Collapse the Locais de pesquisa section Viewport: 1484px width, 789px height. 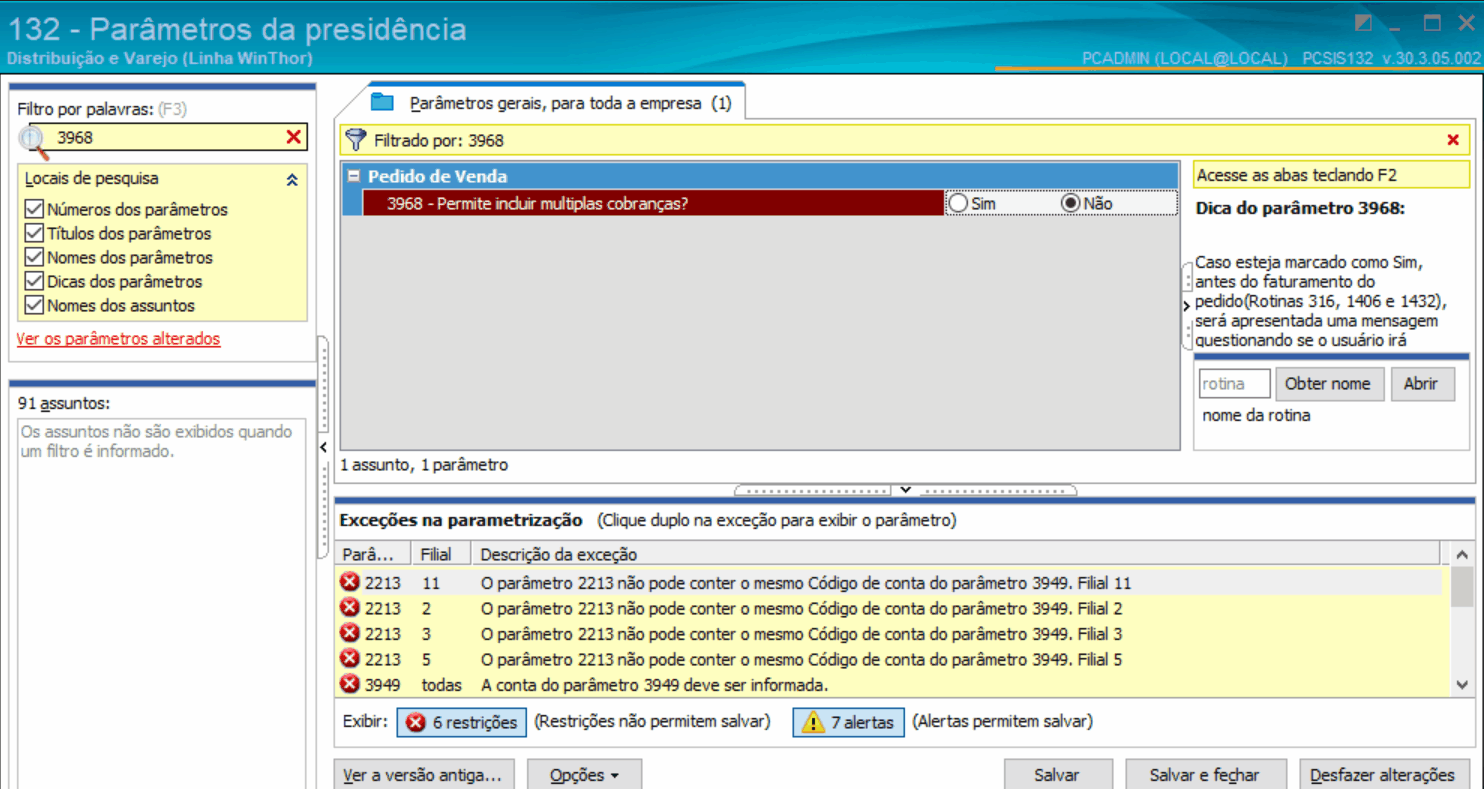[292, 180]
